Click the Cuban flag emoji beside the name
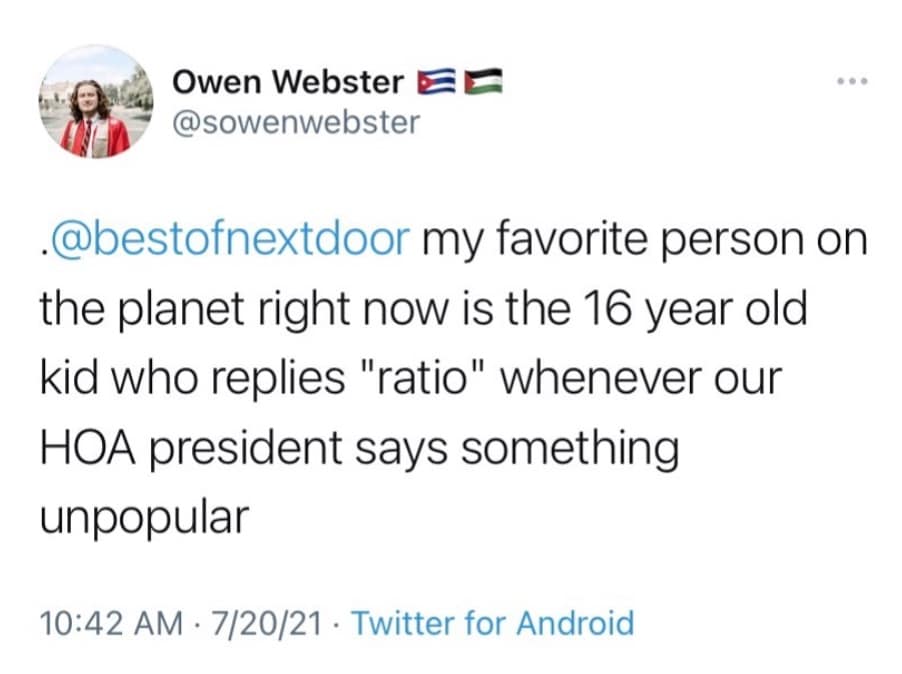902x674 pixels. (433, 83)
